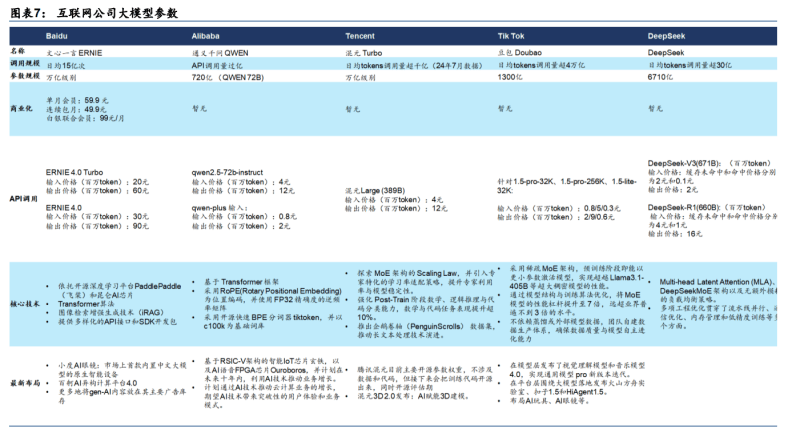The width and height of the screenshot is (800, 429).
Task: Click the 720亿 (QWEN 72B) cell
Action: (x=228, y=78)
